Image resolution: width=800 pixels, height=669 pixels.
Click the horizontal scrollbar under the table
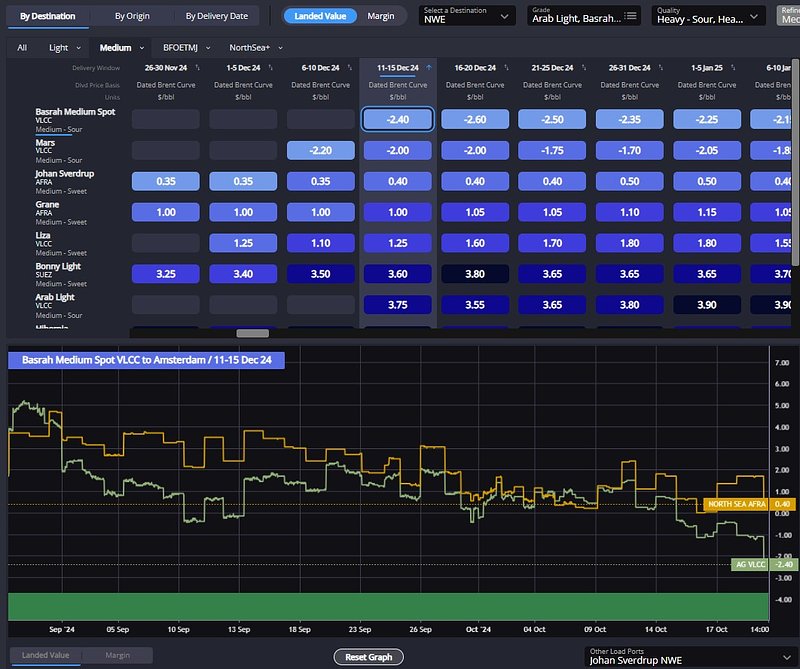point(252,333)
